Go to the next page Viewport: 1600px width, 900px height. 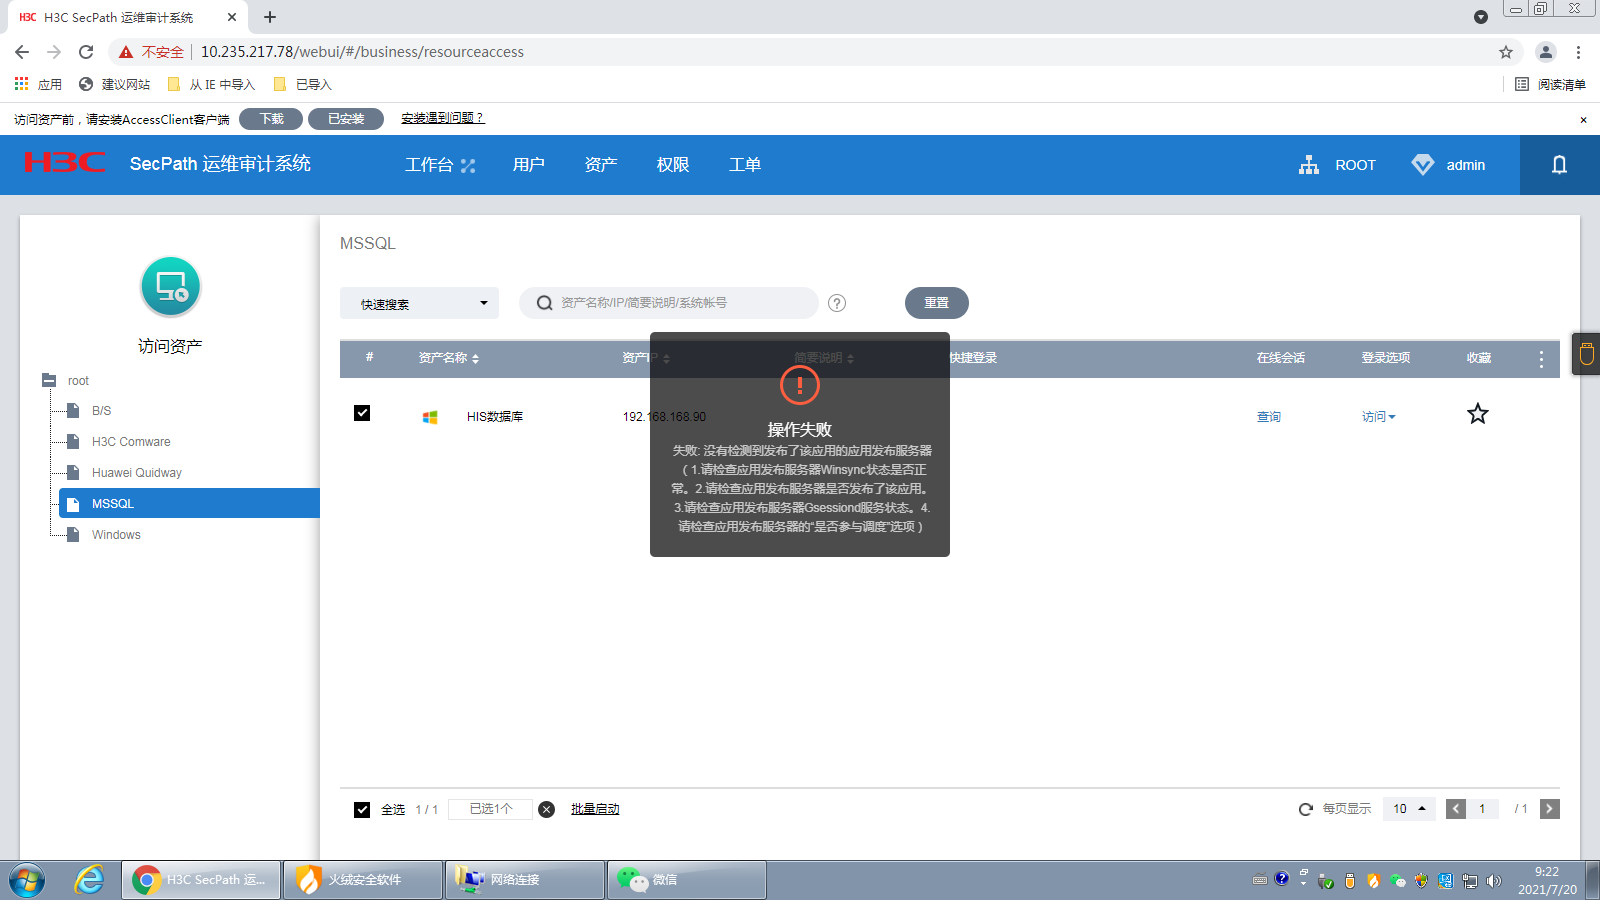coord(1550,809)
